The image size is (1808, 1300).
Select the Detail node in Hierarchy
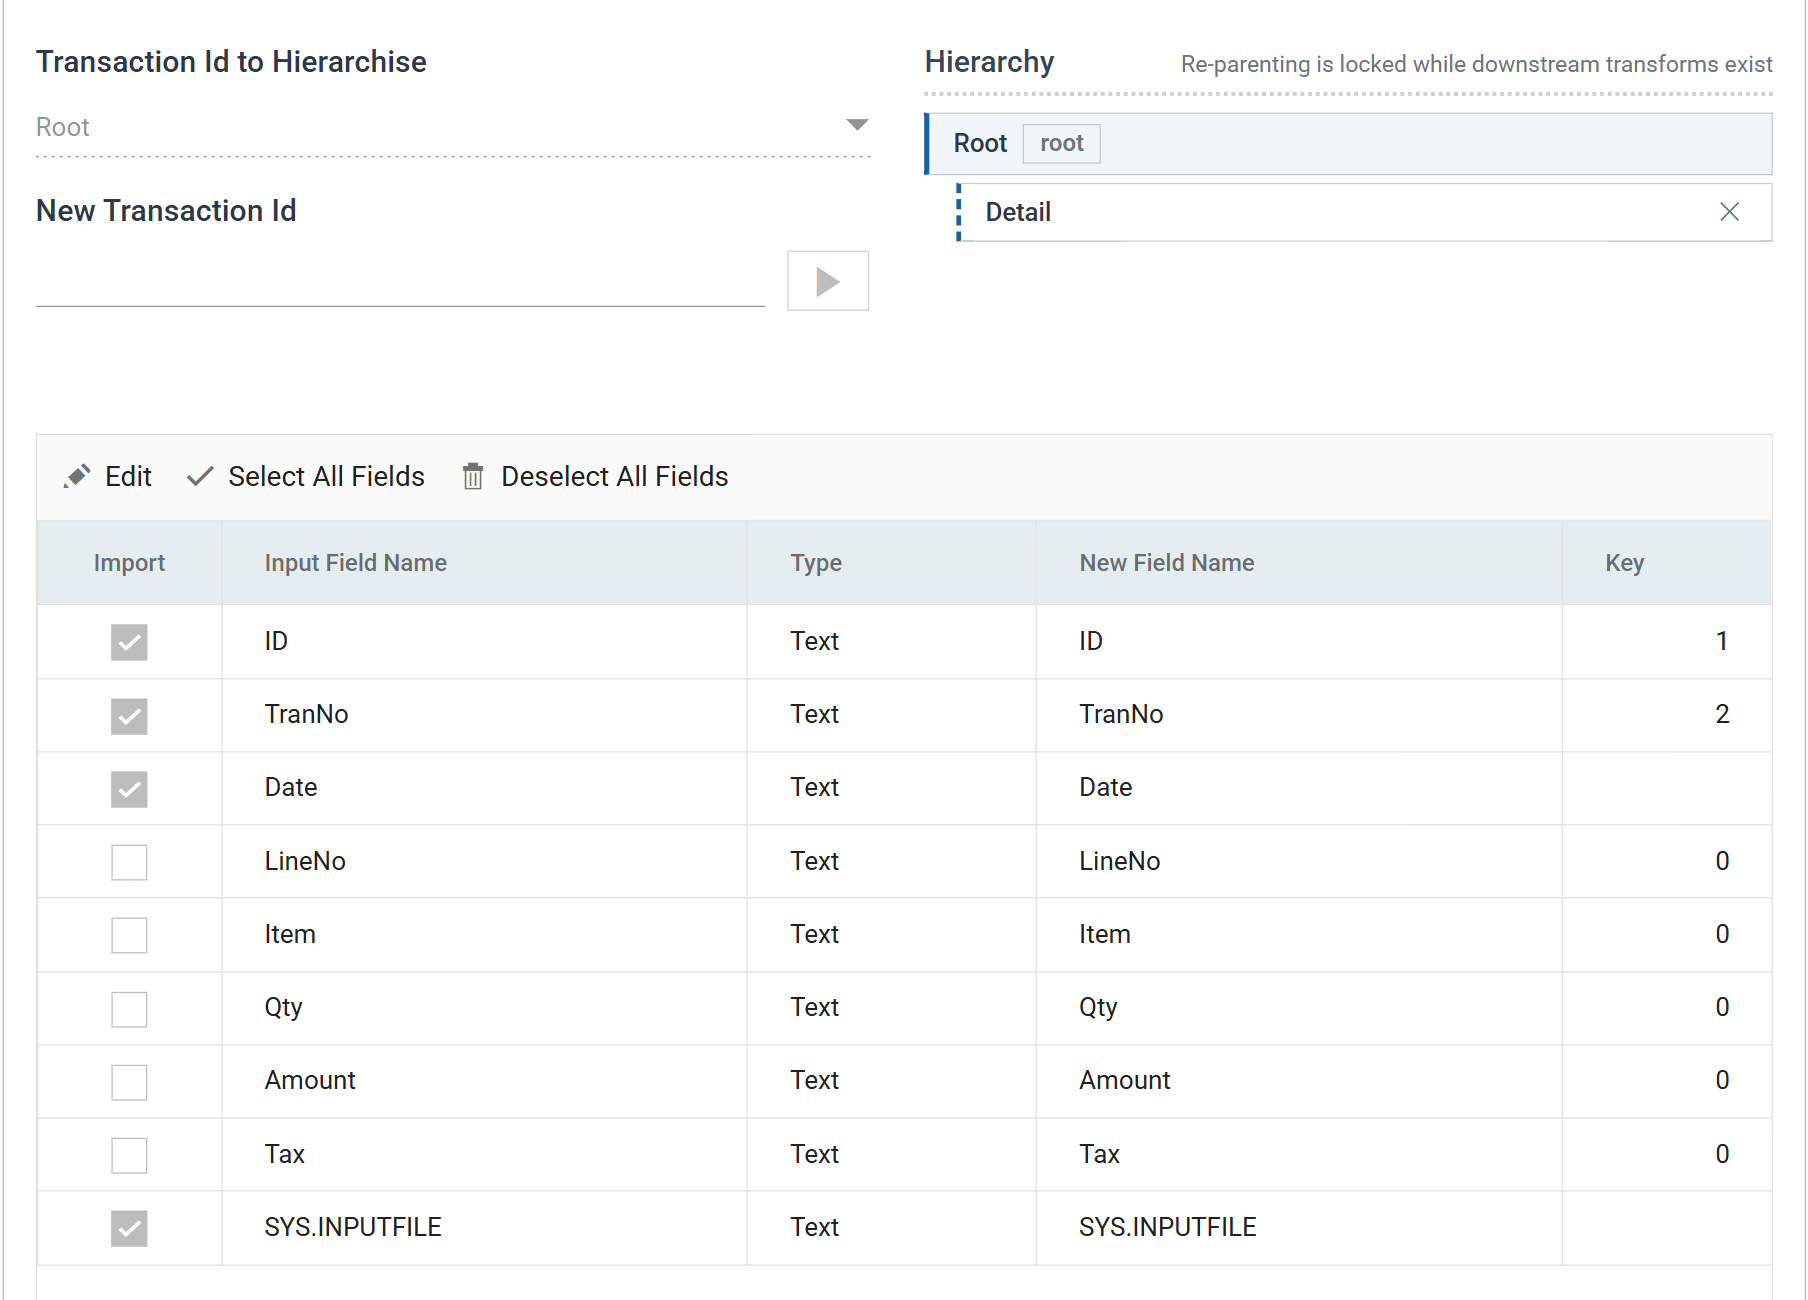point(1365,212)
